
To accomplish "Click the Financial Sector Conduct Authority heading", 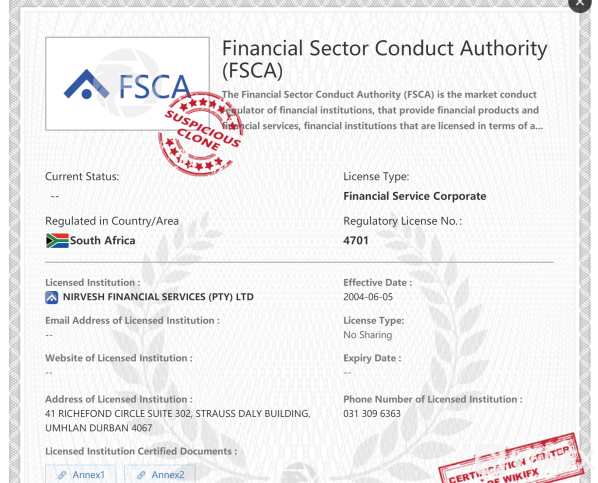I will (384, 59).
